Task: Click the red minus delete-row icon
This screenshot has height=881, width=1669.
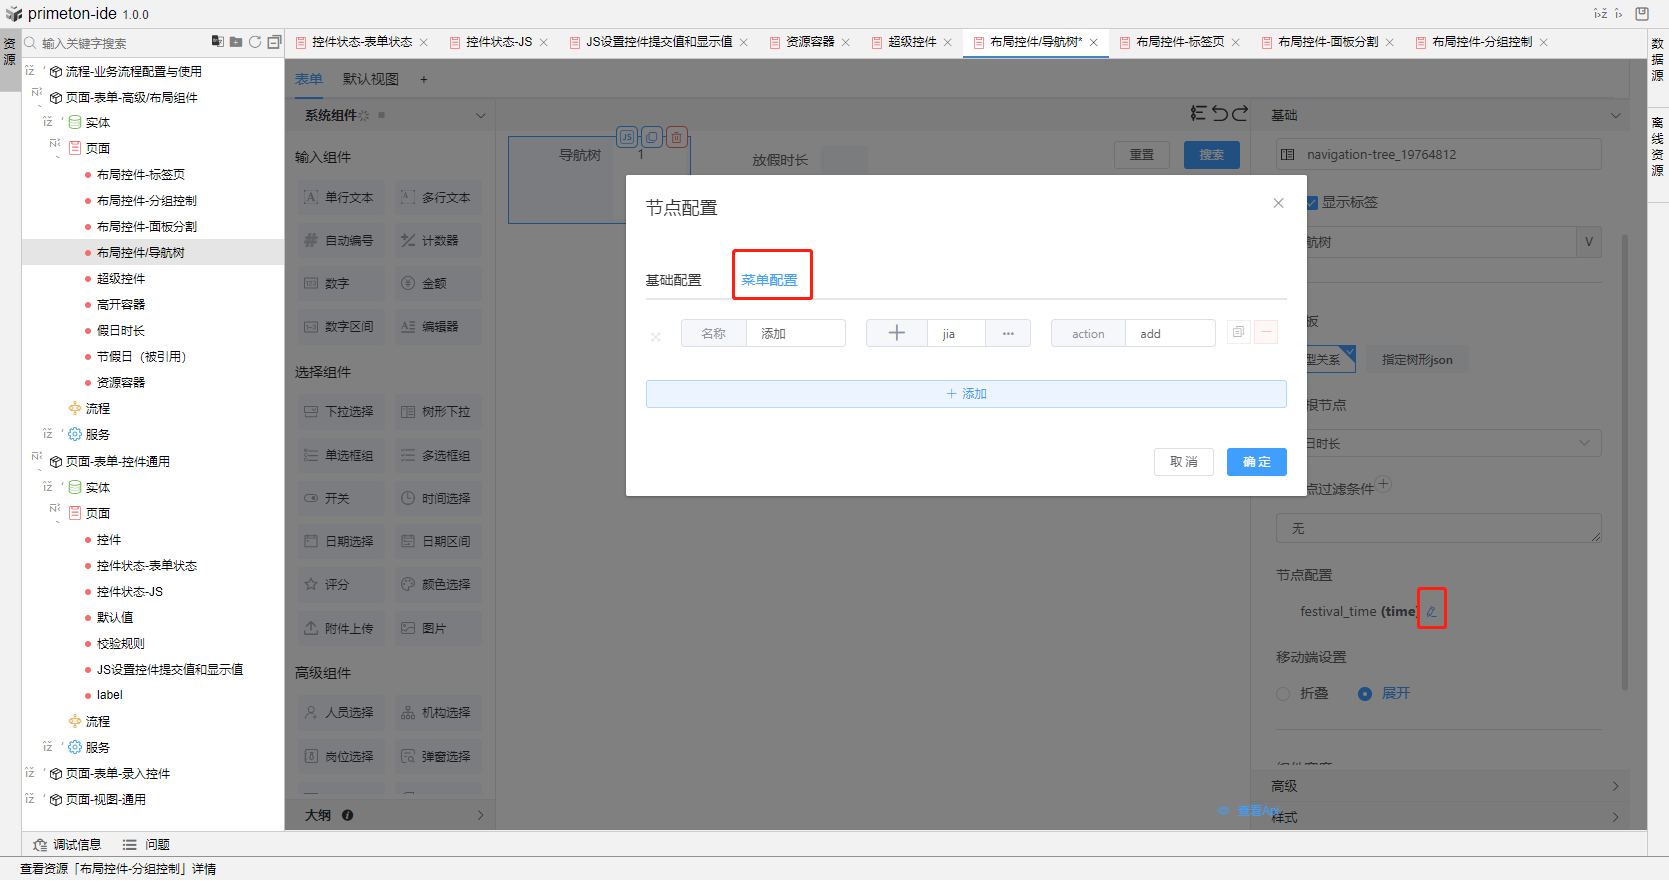Action: coord(1266,332)
